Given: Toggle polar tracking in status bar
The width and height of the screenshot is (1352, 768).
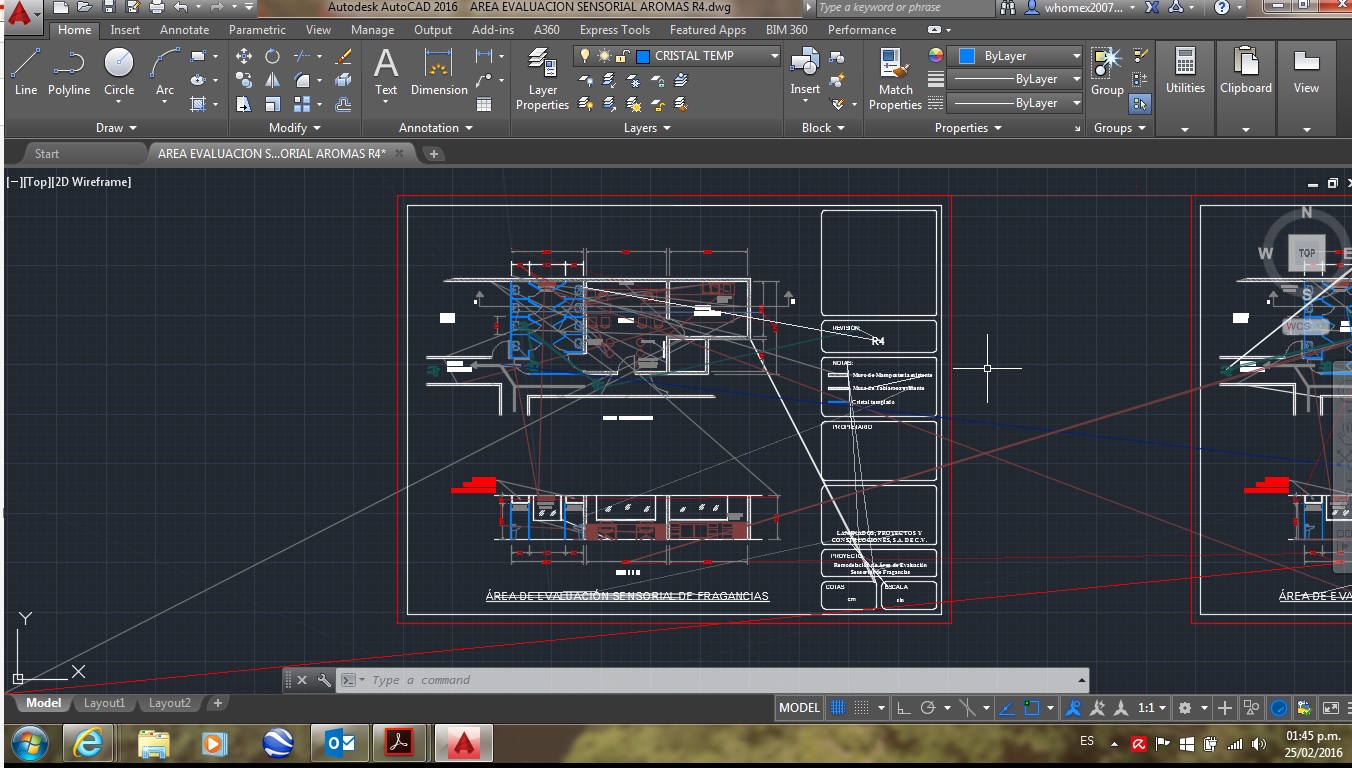Looking at the screenshot, I should [928, 707].
